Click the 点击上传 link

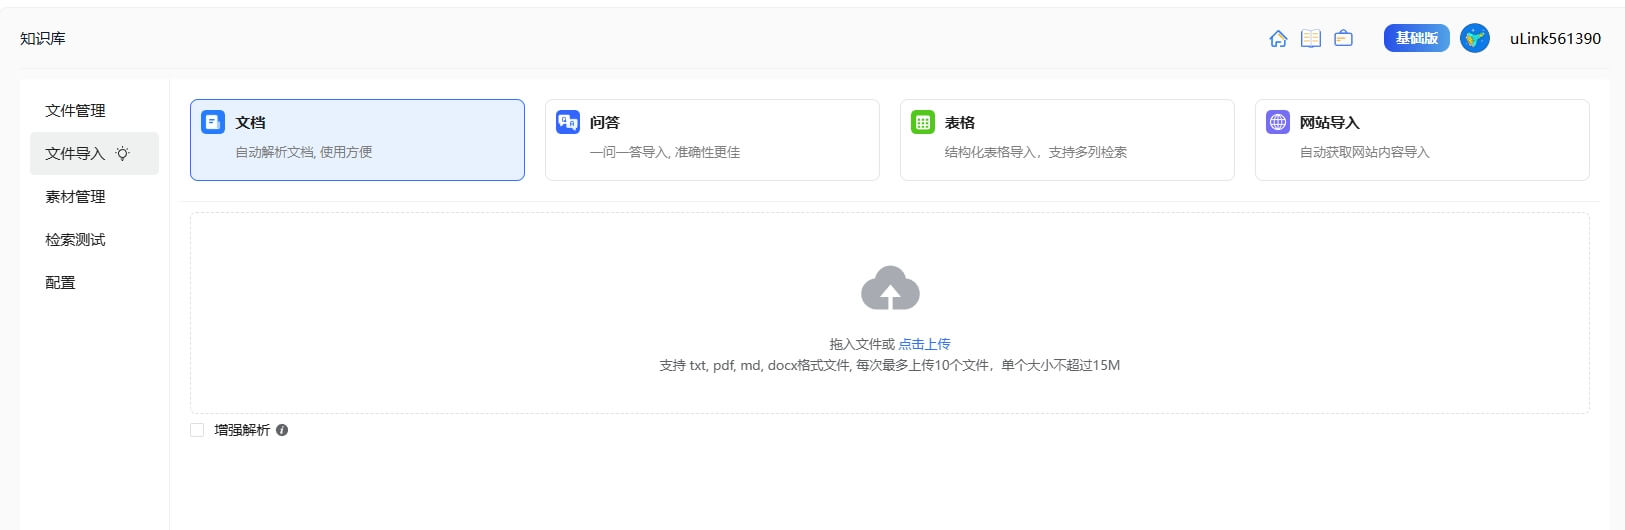924,344
